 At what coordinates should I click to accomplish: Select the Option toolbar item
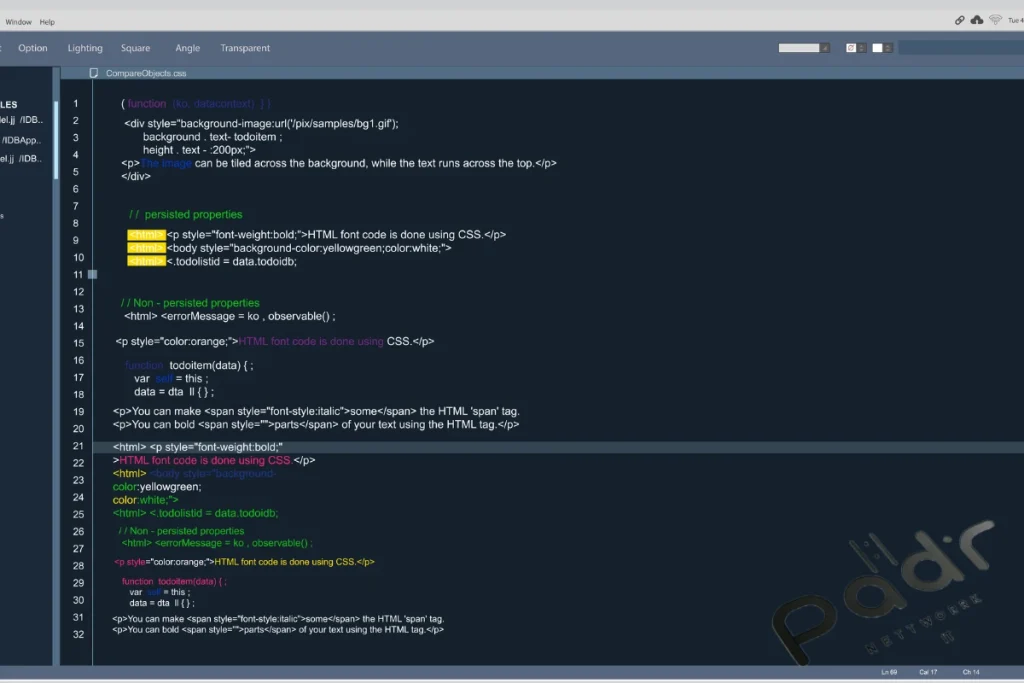[x=33, y=48]
